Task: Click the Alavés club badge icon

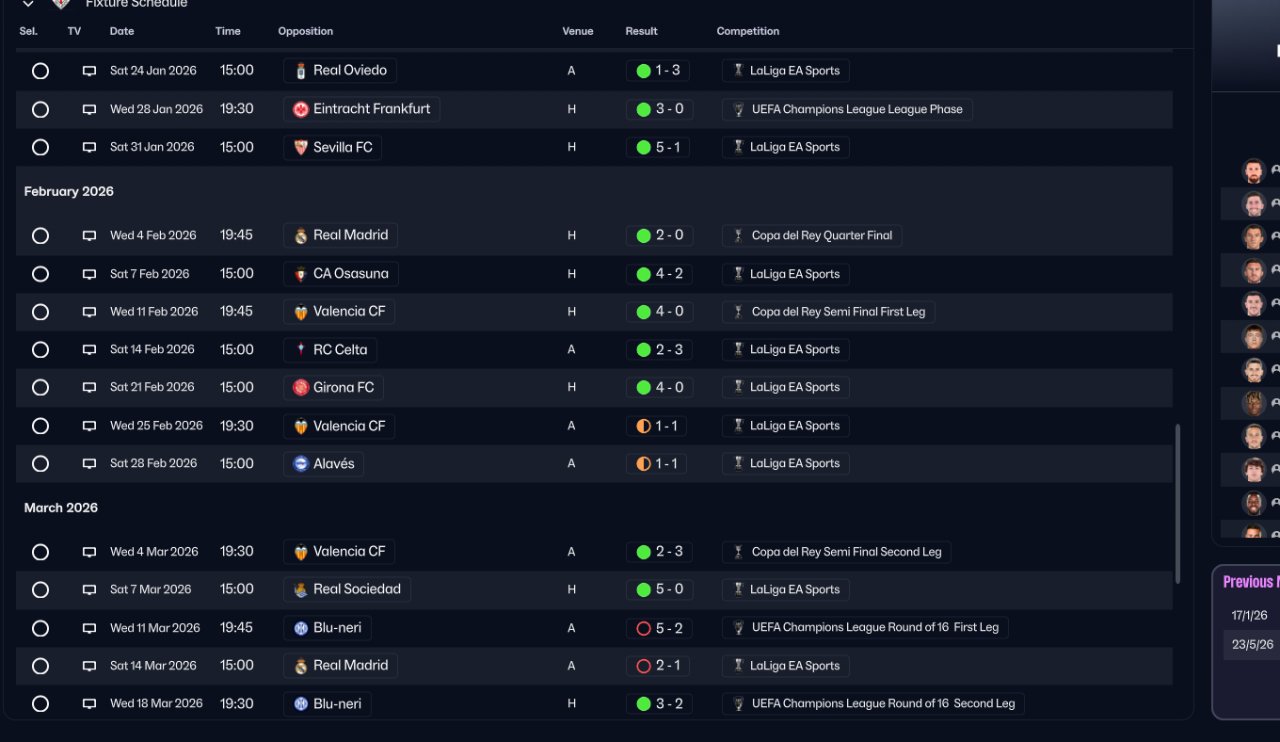Action: (301, 464)
